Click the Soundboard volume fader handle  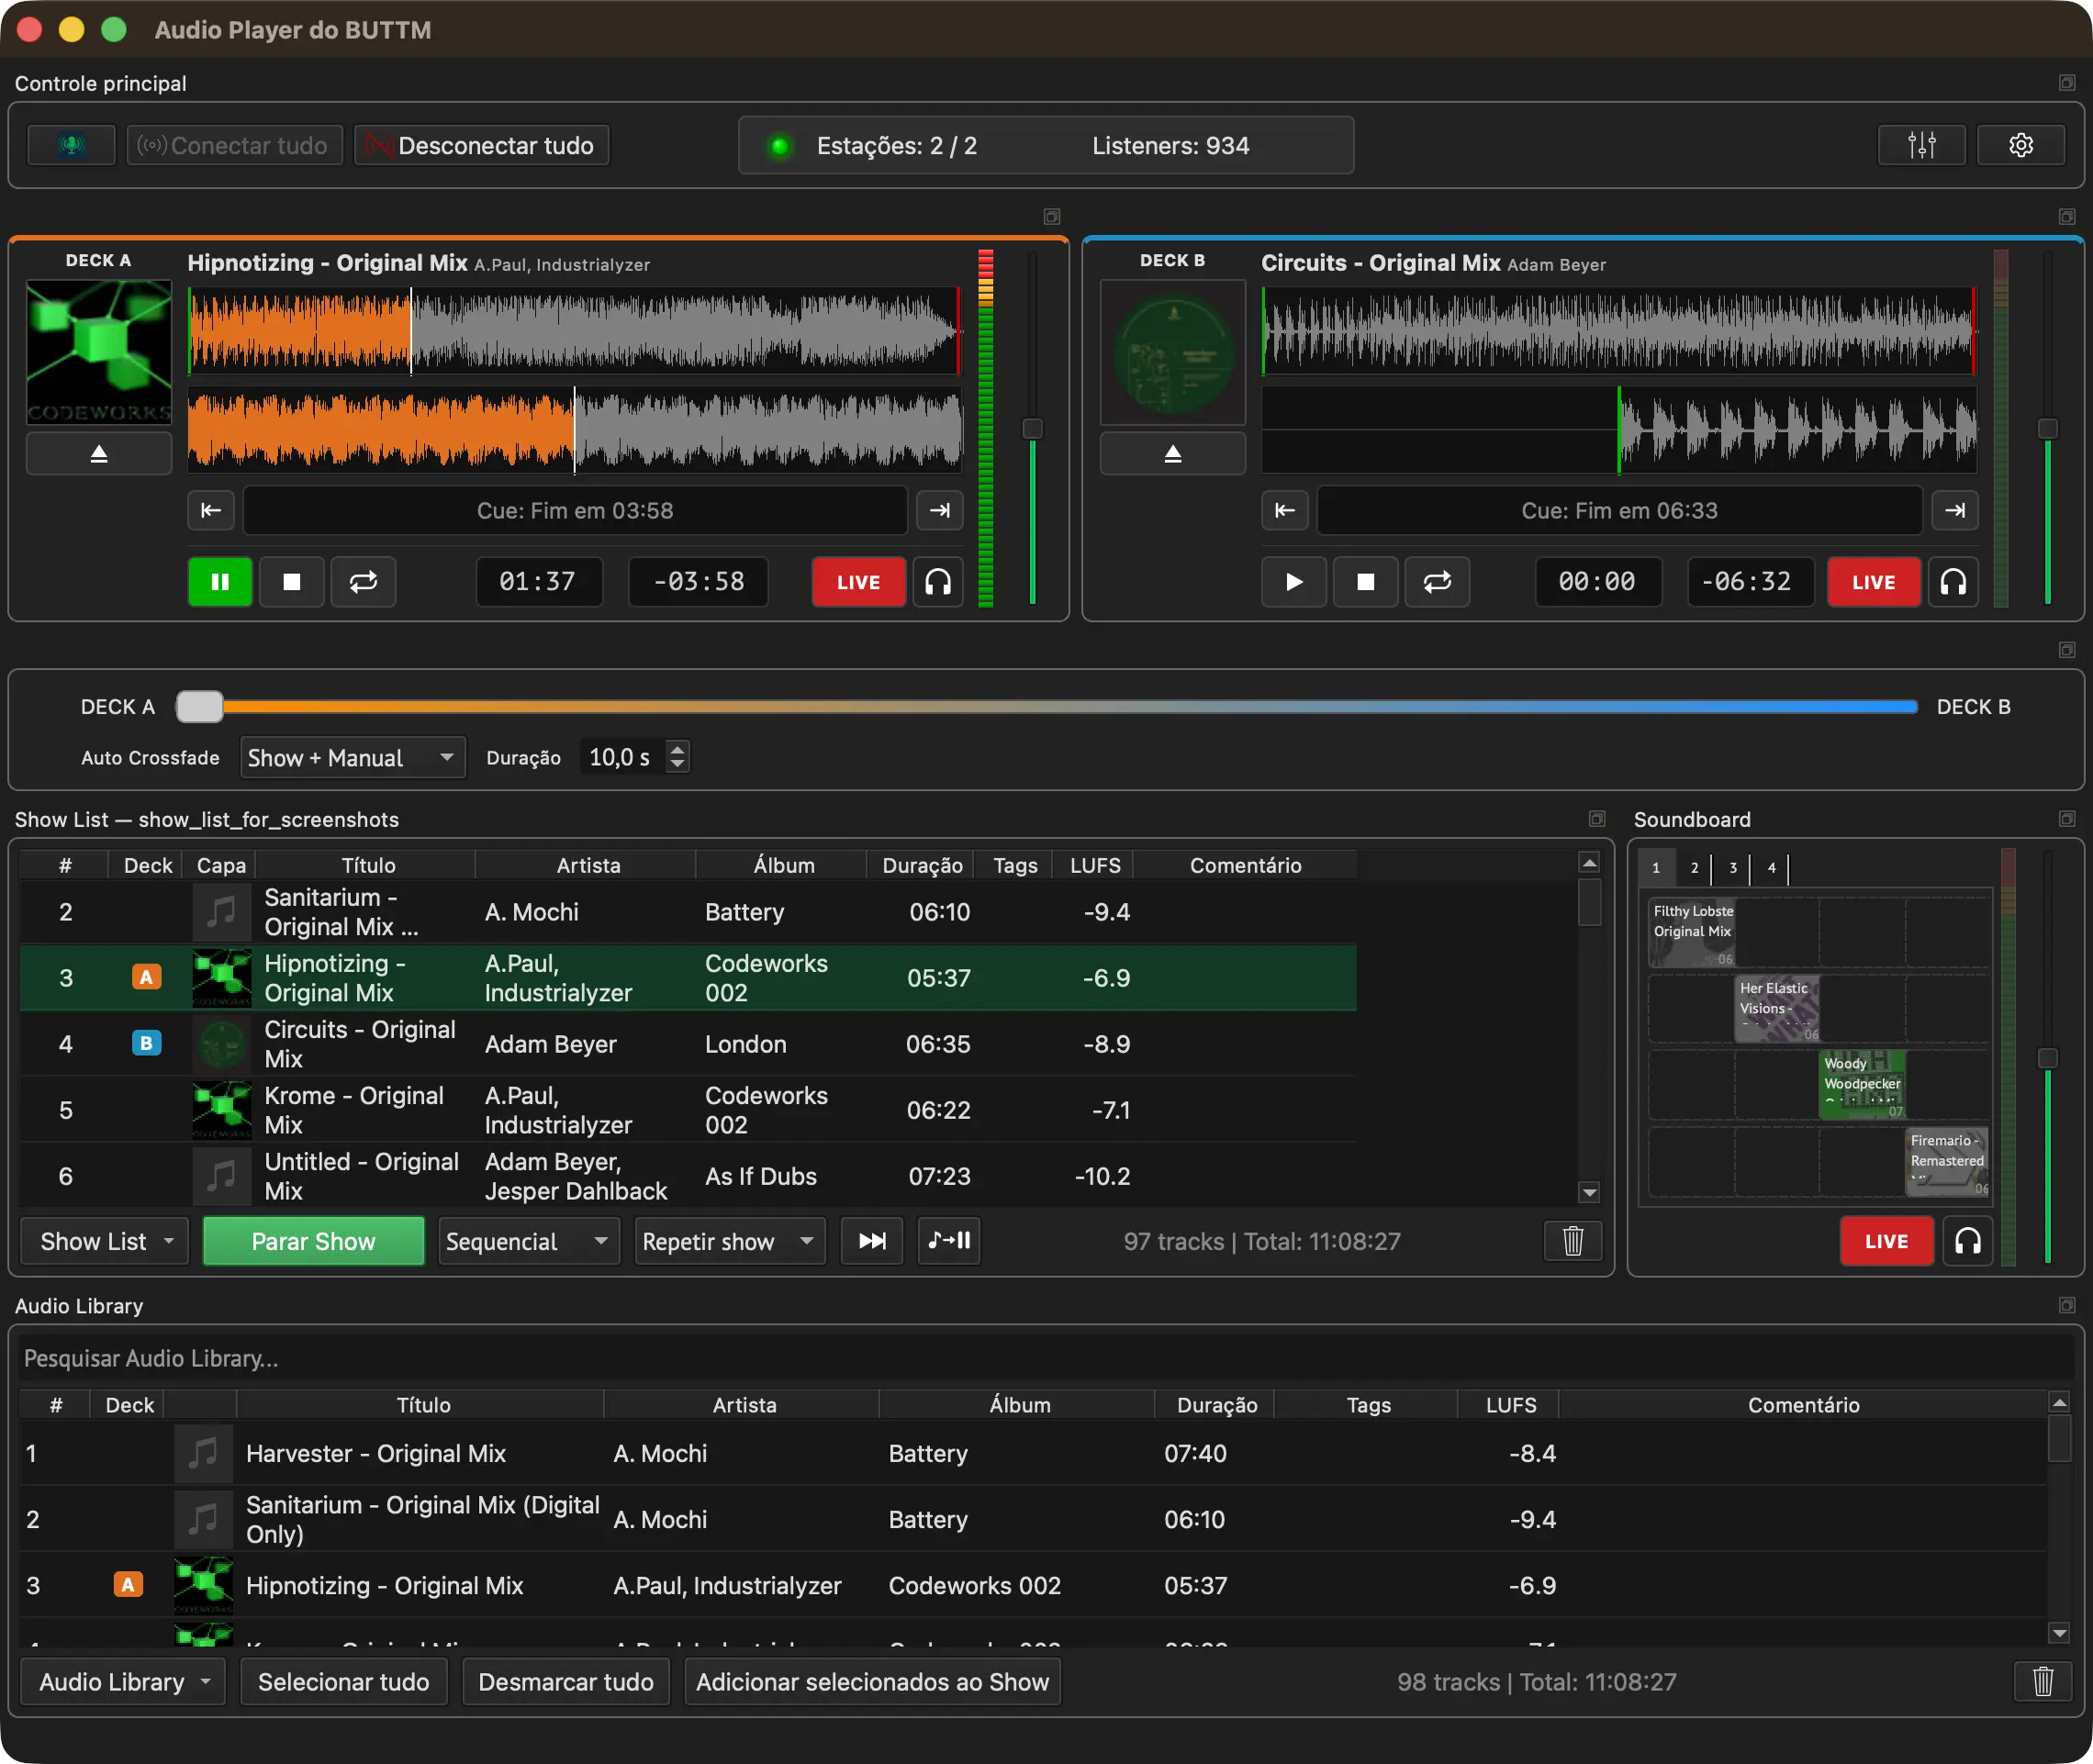coord(2048,1058)
